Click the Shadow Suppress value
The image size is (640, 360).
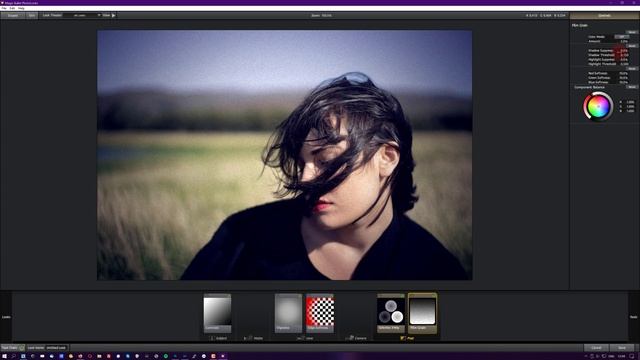tap(624, 51)
